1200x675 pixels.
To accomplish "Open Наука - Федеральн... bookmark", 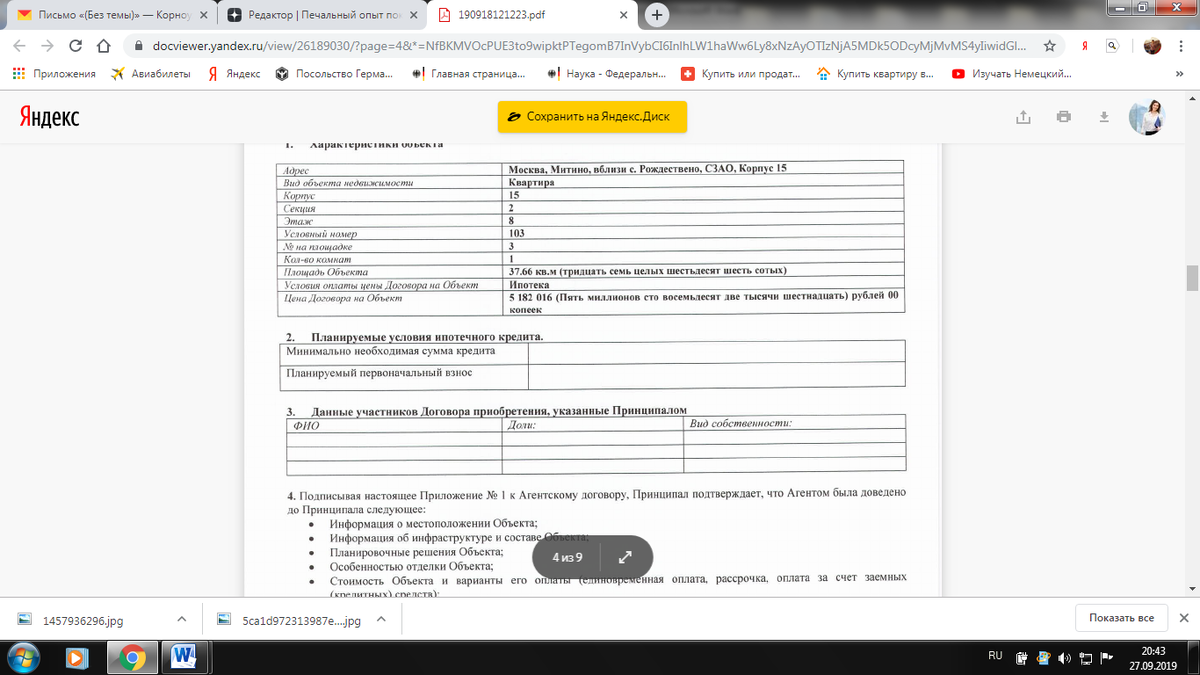I will (607, 74).
